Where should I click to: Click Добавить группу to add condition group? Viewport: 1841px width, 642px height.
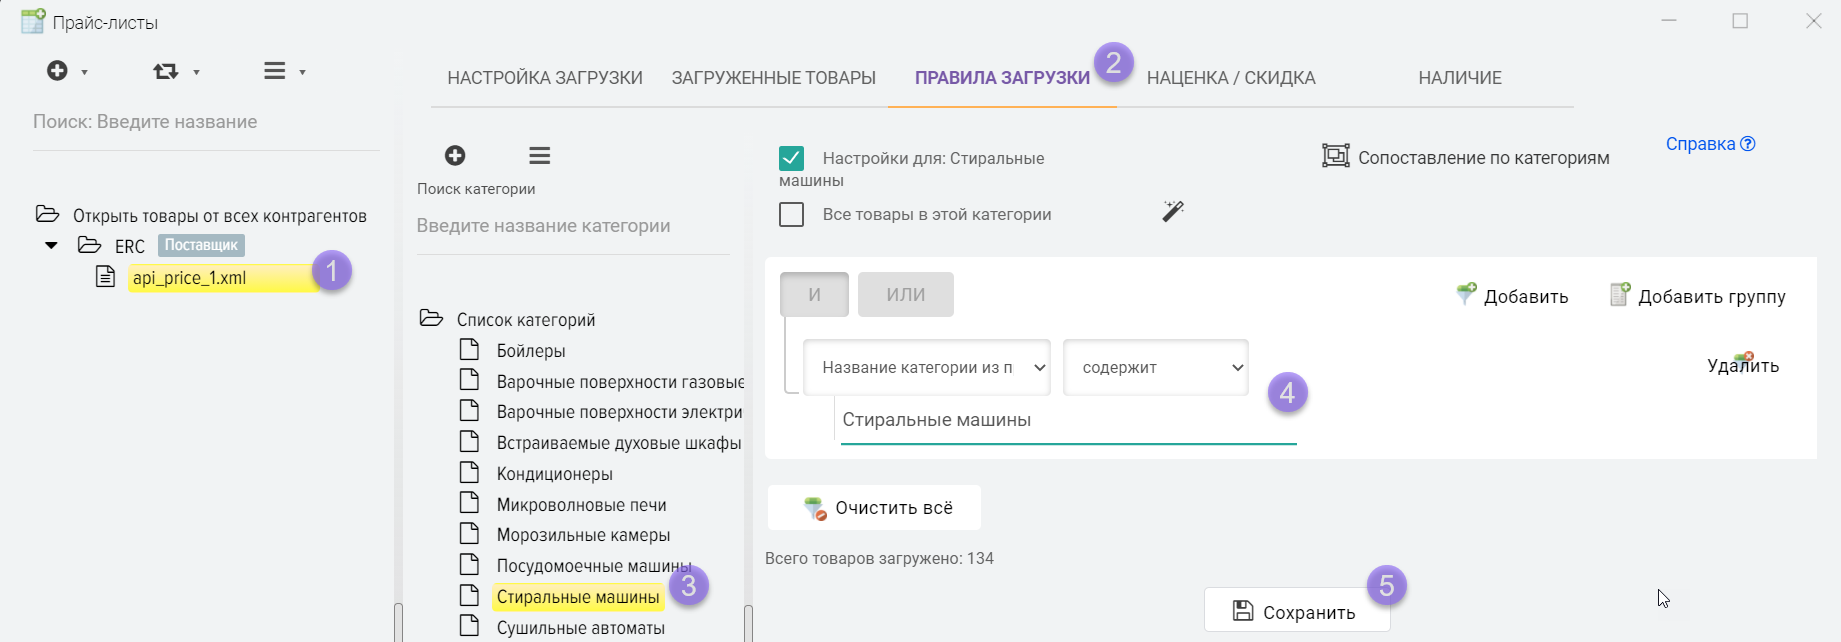point(1697,296)
